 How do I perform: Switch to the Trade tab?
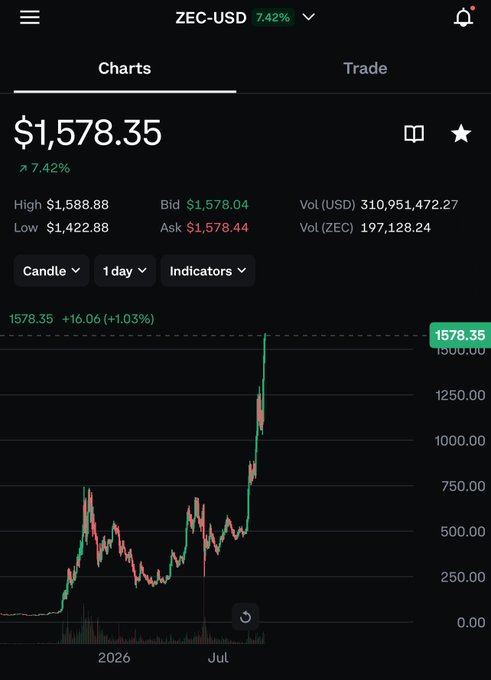coord(365,69)
